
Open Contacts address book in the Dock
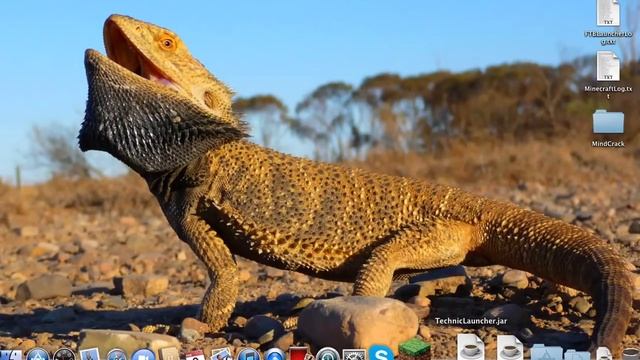(169, 353)
